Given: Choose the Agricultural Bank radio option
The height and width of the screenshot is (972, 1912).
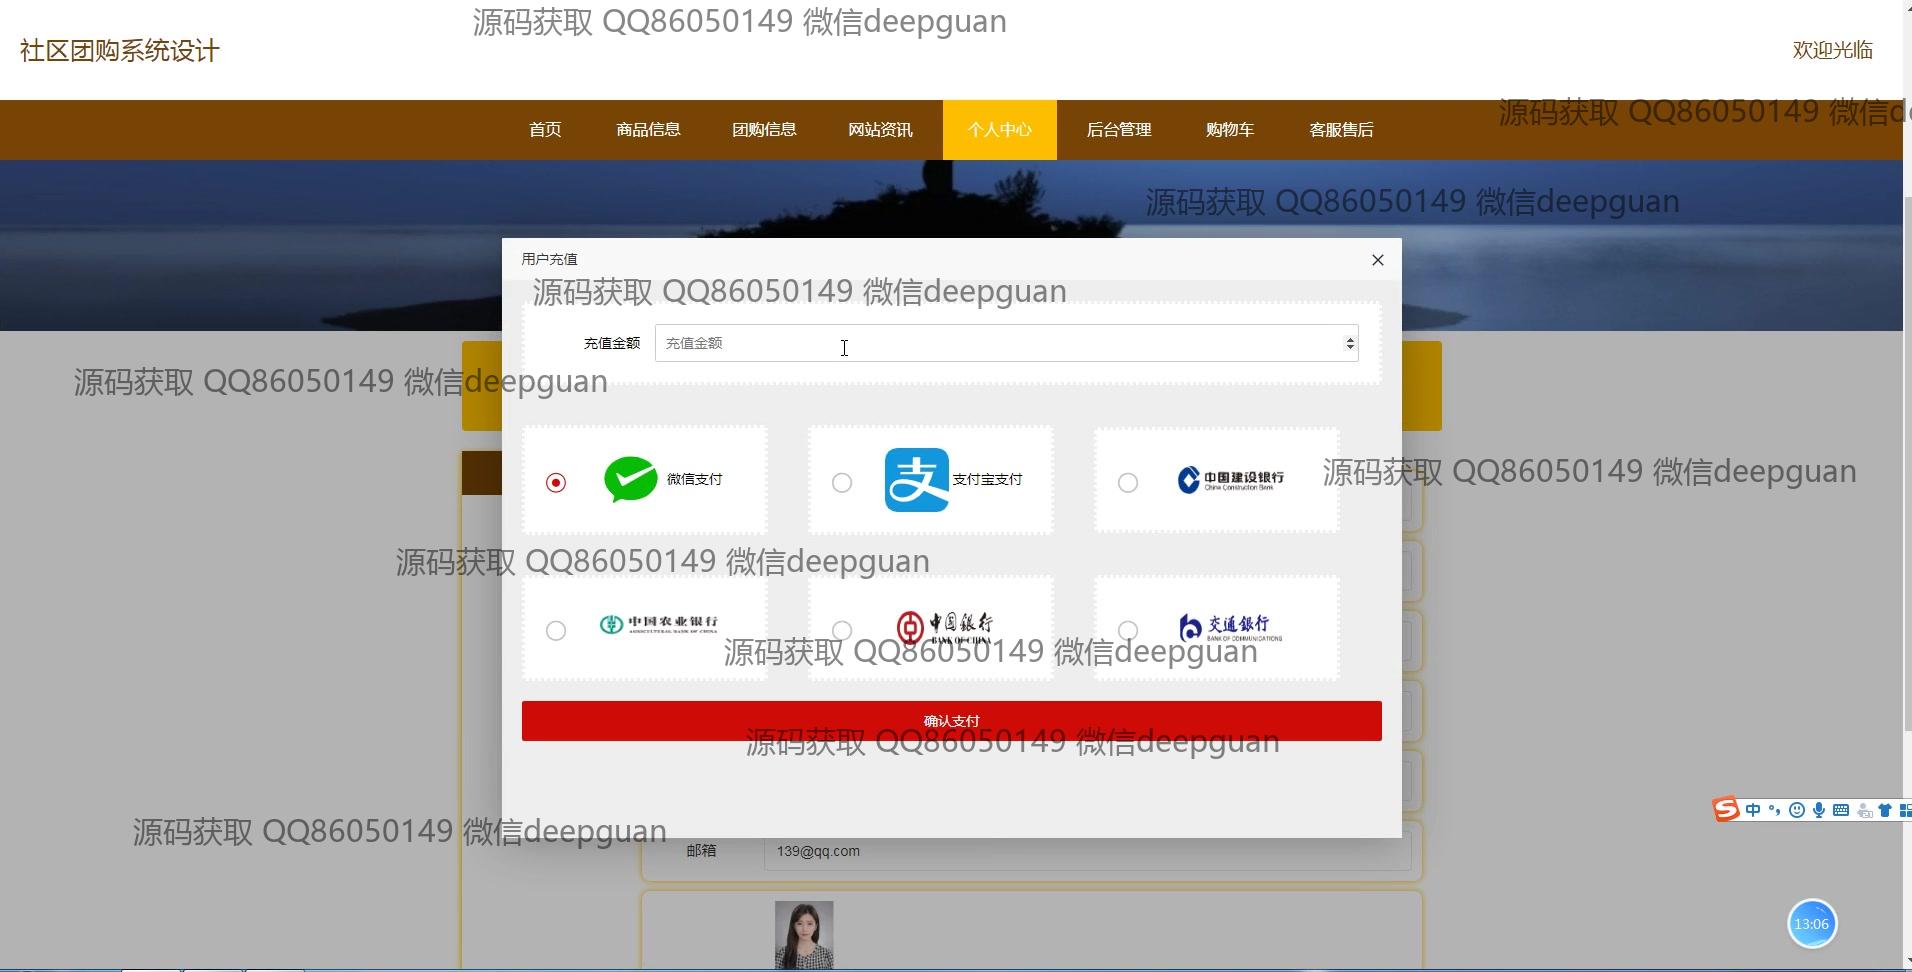Looking at the screenshot, I should (556, 631).
